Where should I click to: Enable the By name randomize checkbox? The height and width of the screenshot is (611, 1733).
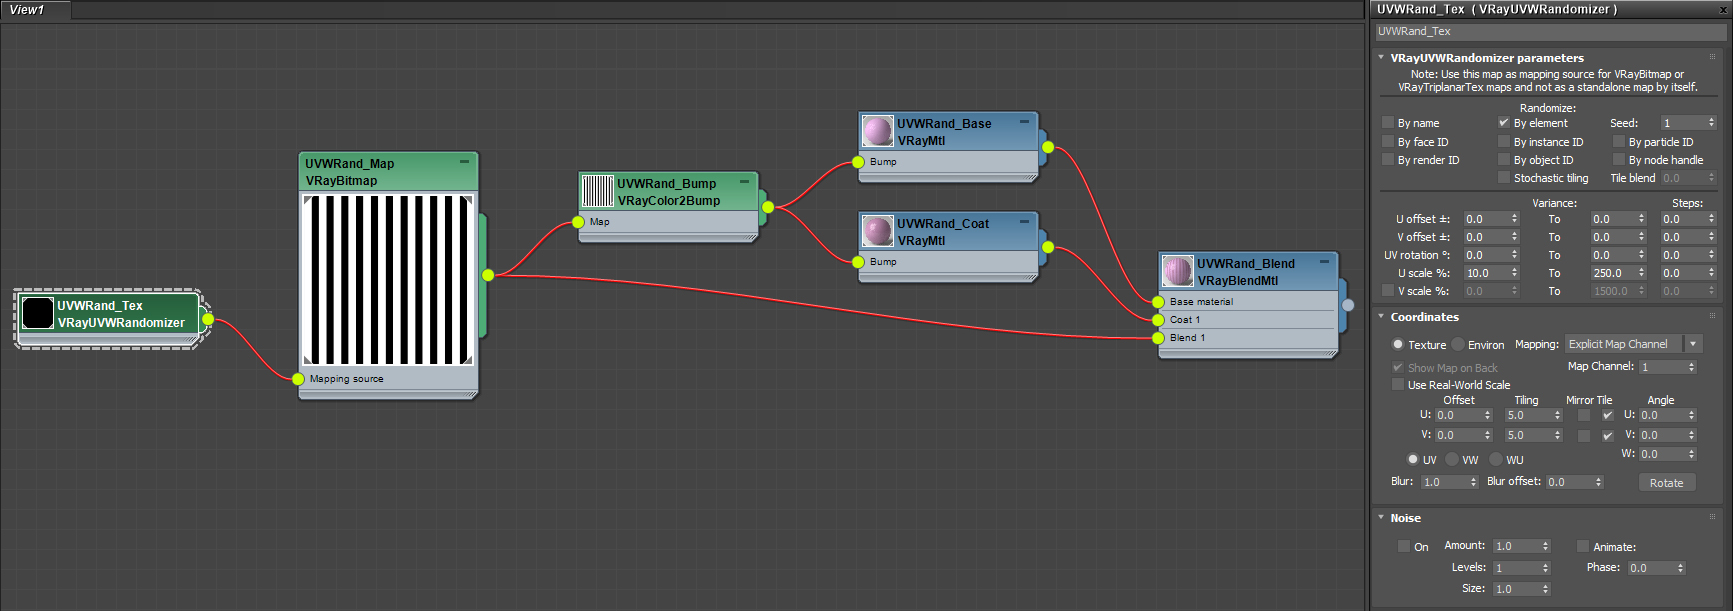pos(1388,123)
